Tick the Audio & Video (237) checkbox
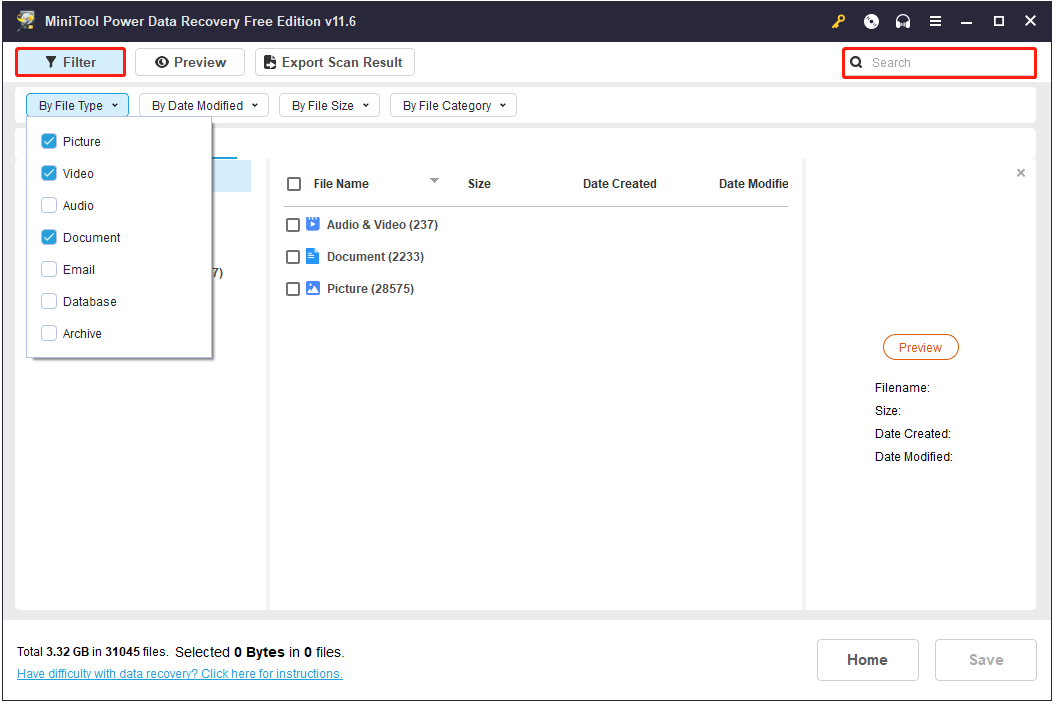Screen dimensions: 1055x704 (293, 225)
